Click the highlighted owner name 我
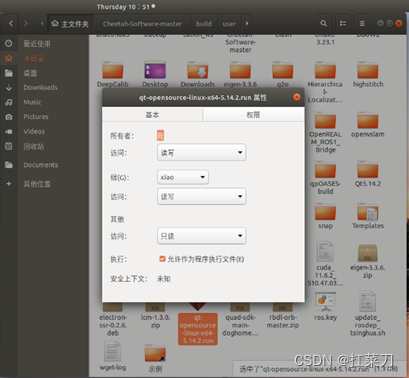This screenshot has height=378, width=409. [160, 135]
